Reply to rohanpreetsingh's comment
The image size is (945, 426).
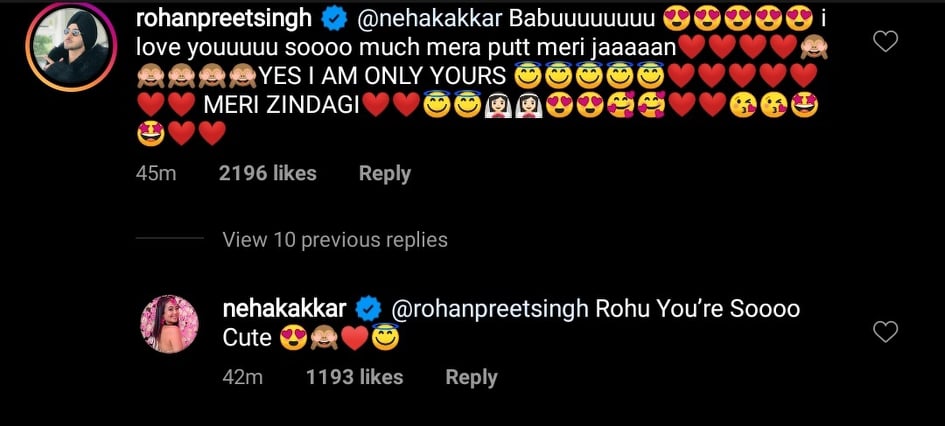pyautogui.click(x=384, y=173)
